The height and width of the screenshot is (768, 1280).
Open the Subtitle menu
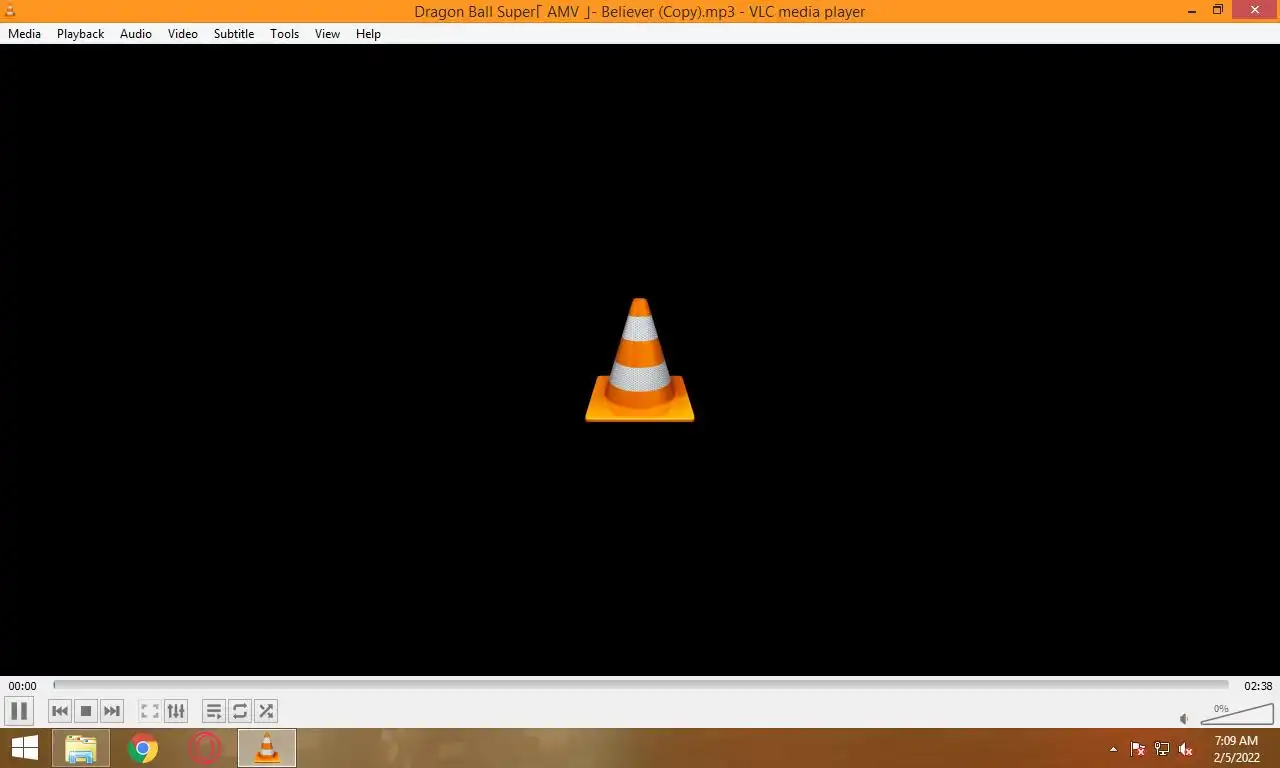[x=234, y=34]
